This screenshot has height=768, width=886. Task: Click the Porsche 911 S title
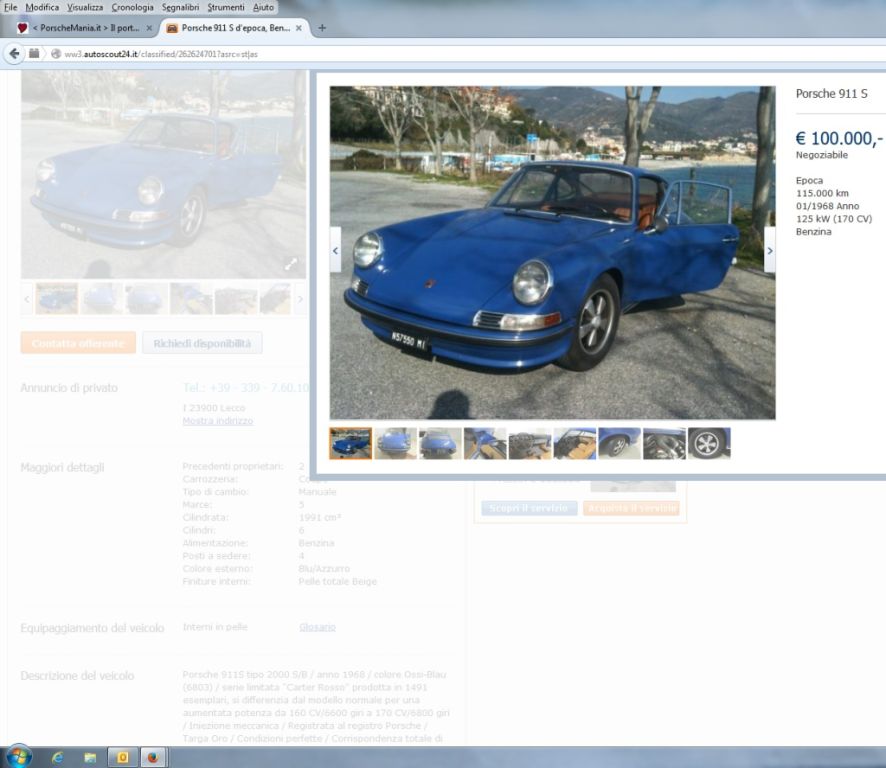[x=831, y=94]
